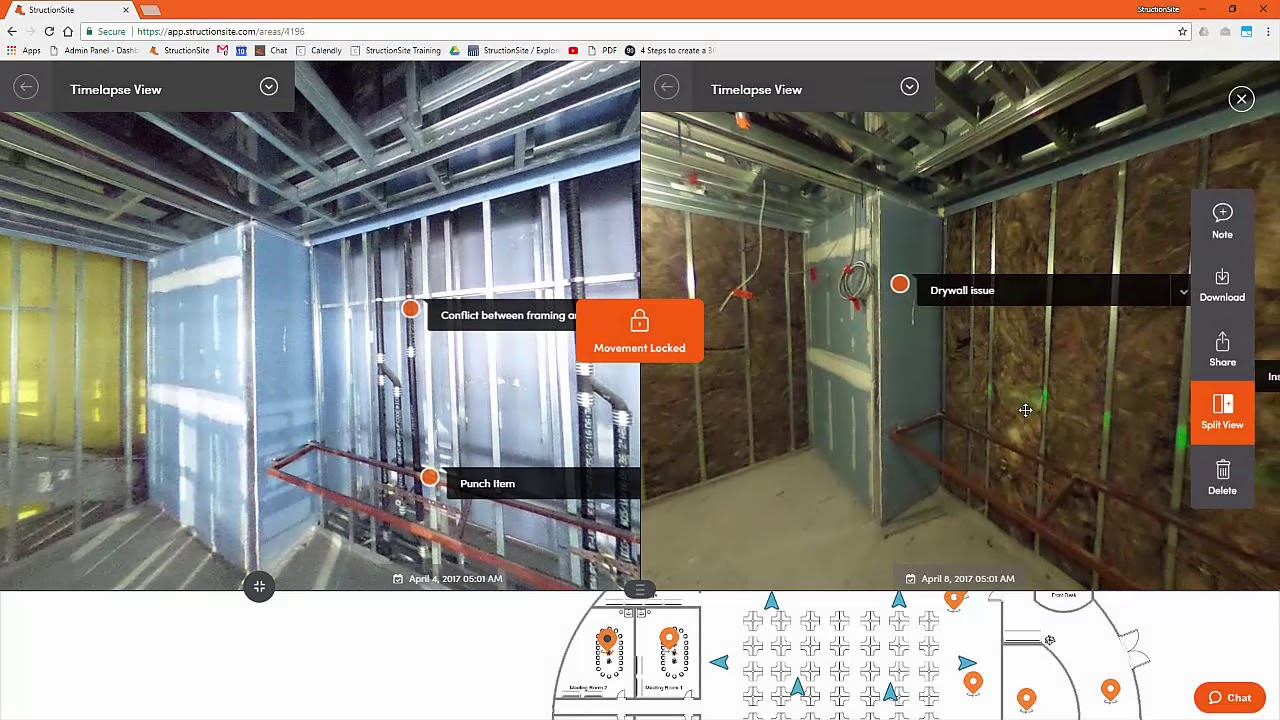This screenshot has height=720, width=1280.
Task: Toggle Split View mode off
Action: point(1222,411)
